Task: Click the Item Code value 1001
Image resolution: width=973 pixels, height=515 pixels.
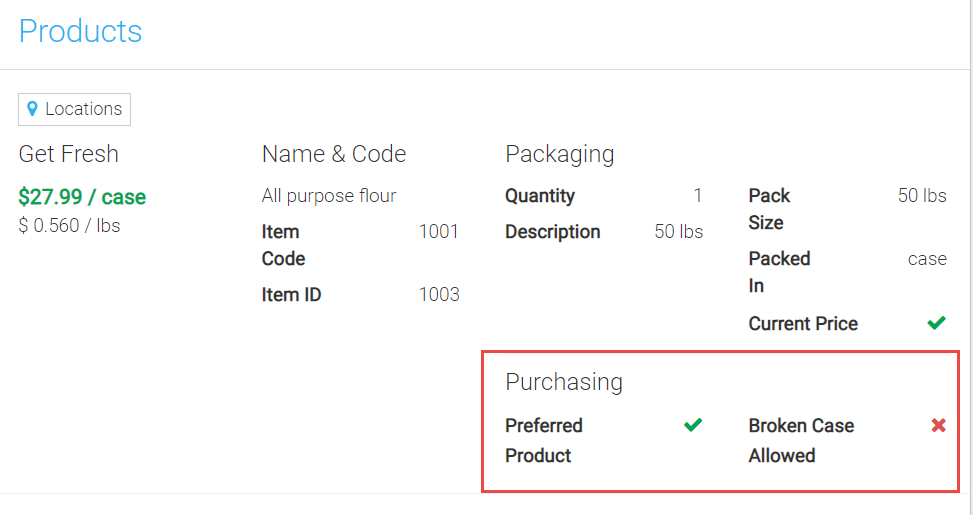Action: click(438, 232)
